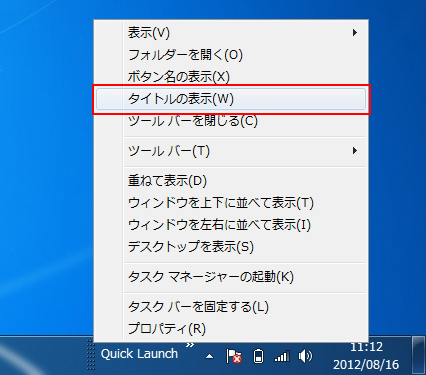This screenshot has width=426, height=375.
Task: Click the battery power icon
Action: coord(258,356)
